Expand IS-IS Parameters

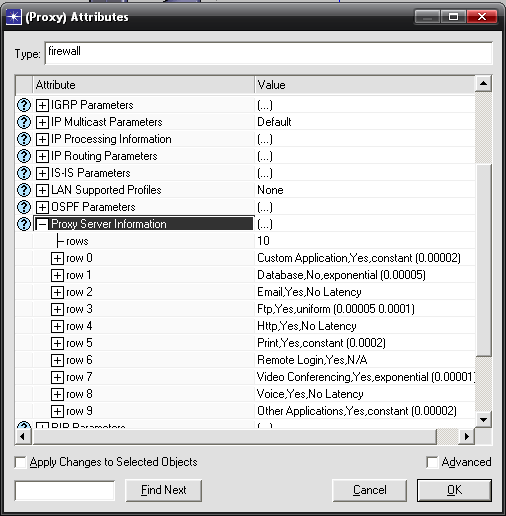point(42,173)
